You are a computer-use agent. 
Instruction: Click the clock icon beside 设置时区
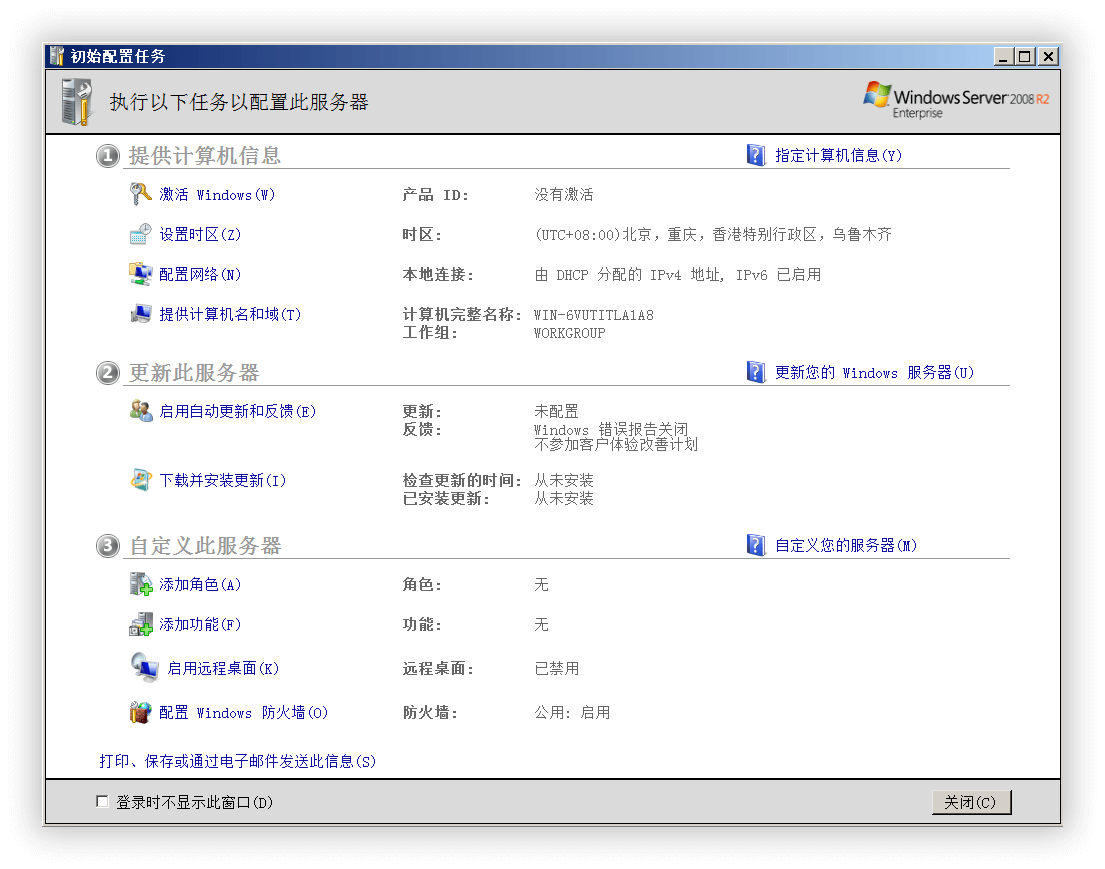pyautogui.click(x=140, y=234)
